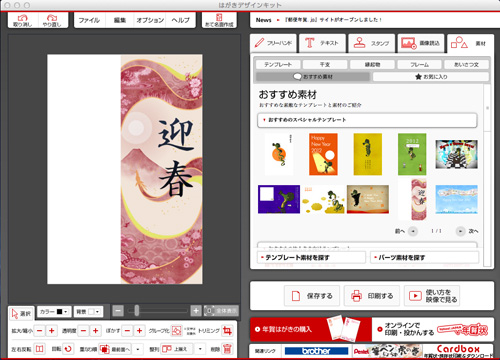Screen dimensions: 500x360
Task: Switch to the テンプレート category tab
Action: point(278,64)
